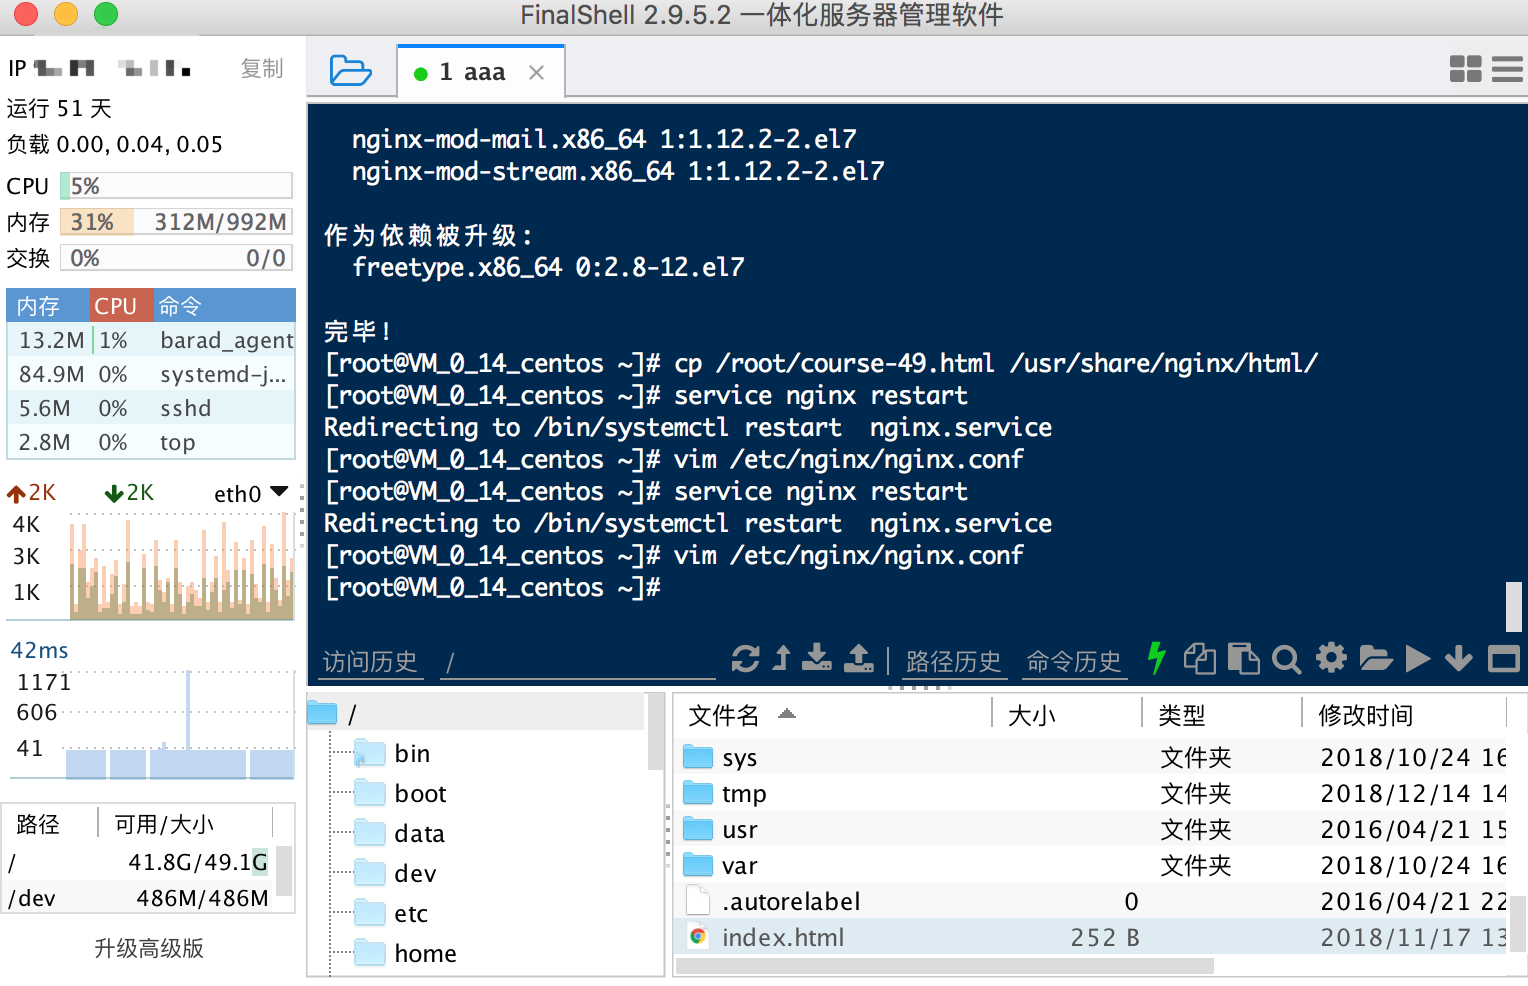Screen dimensions: 1528x986
Task: Switch to grid layout view icon
Action: coord(1465,68)
